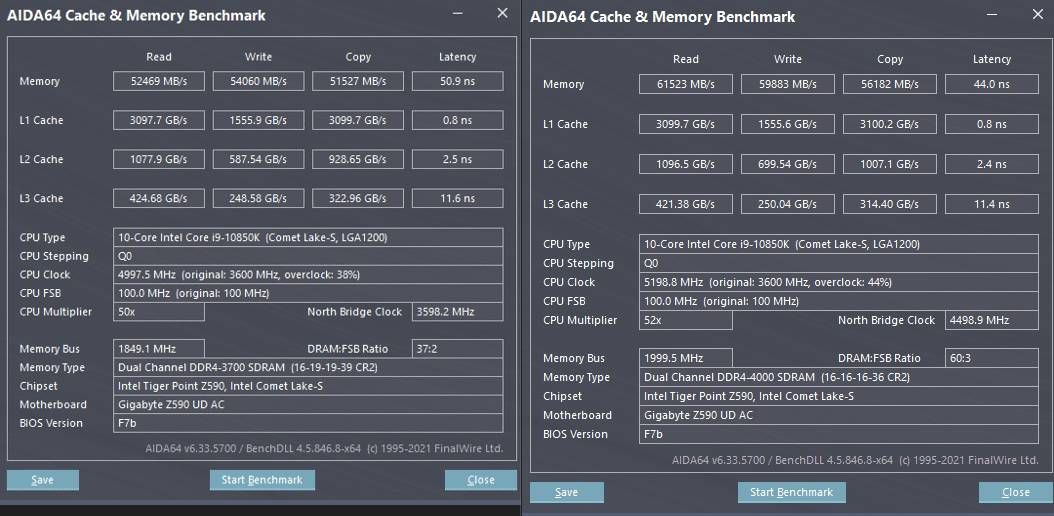Image resolution: width=1054 pixels, height=516 pixels.
Task: Select L3 Cache Copy 314.40 GB/s field
Action: (890, 204)
